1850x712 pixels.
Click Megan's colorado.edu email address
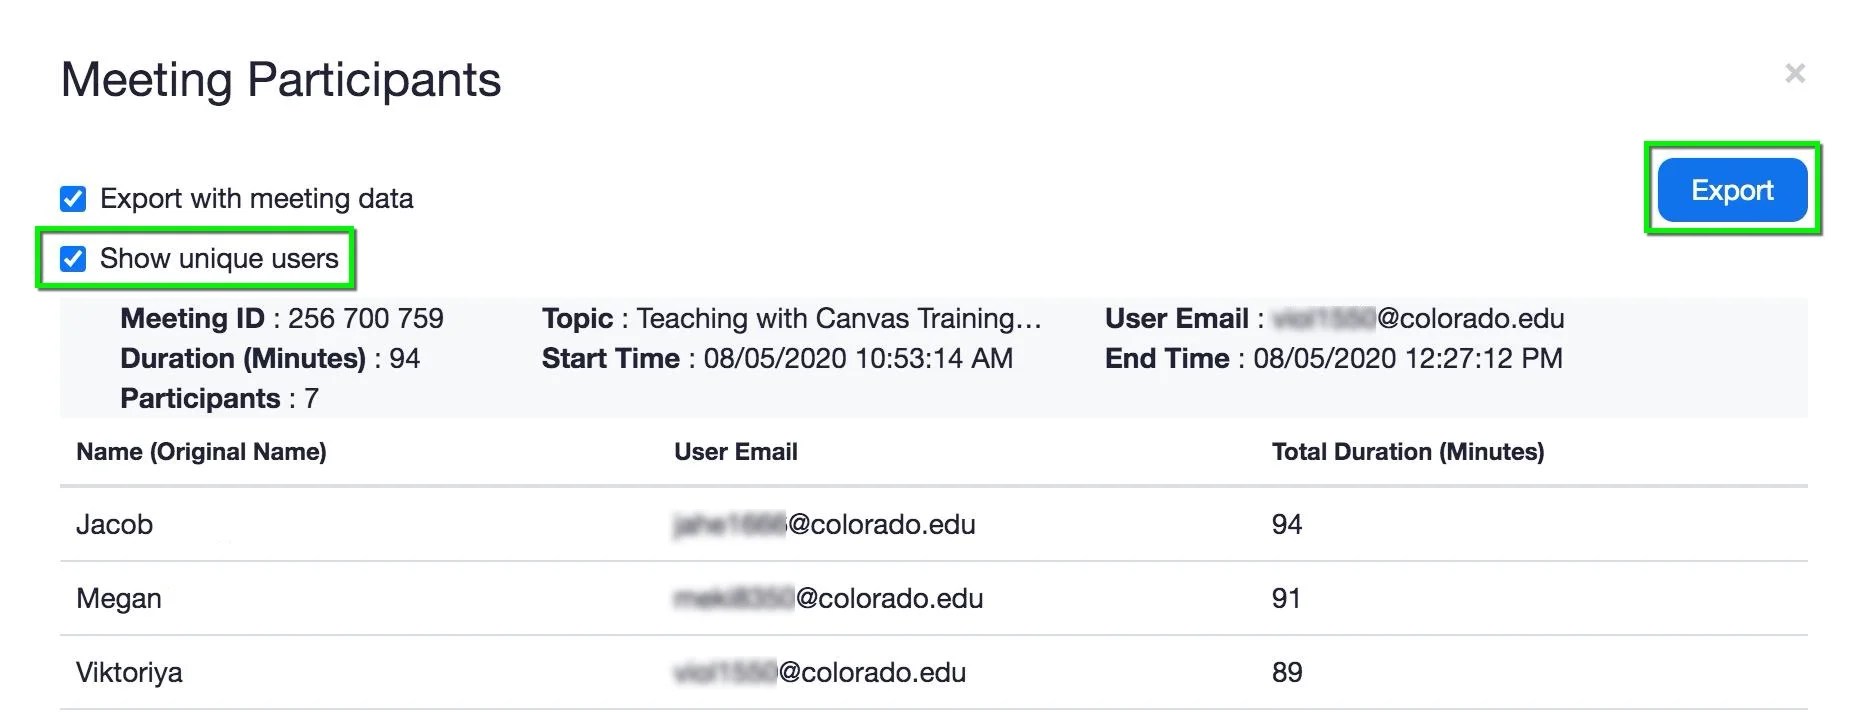coord(827,598)
